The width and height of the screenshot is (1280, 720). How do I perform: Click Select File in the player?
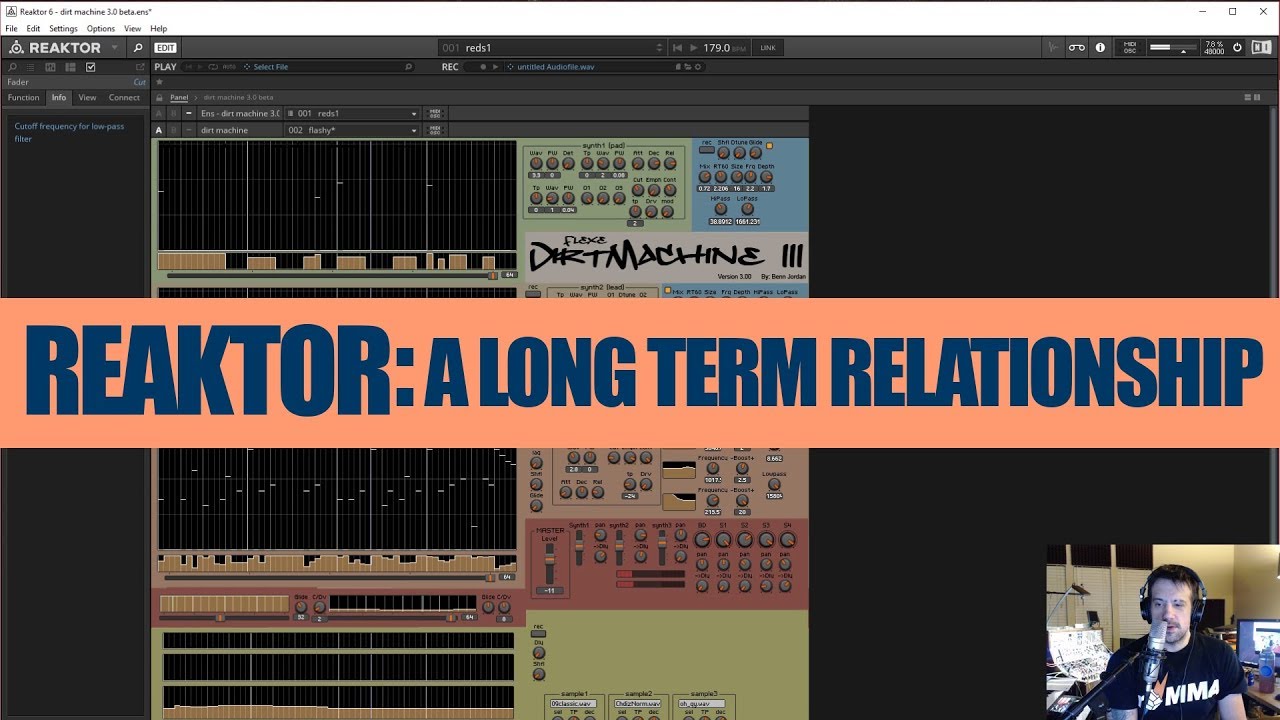point(270,67)
